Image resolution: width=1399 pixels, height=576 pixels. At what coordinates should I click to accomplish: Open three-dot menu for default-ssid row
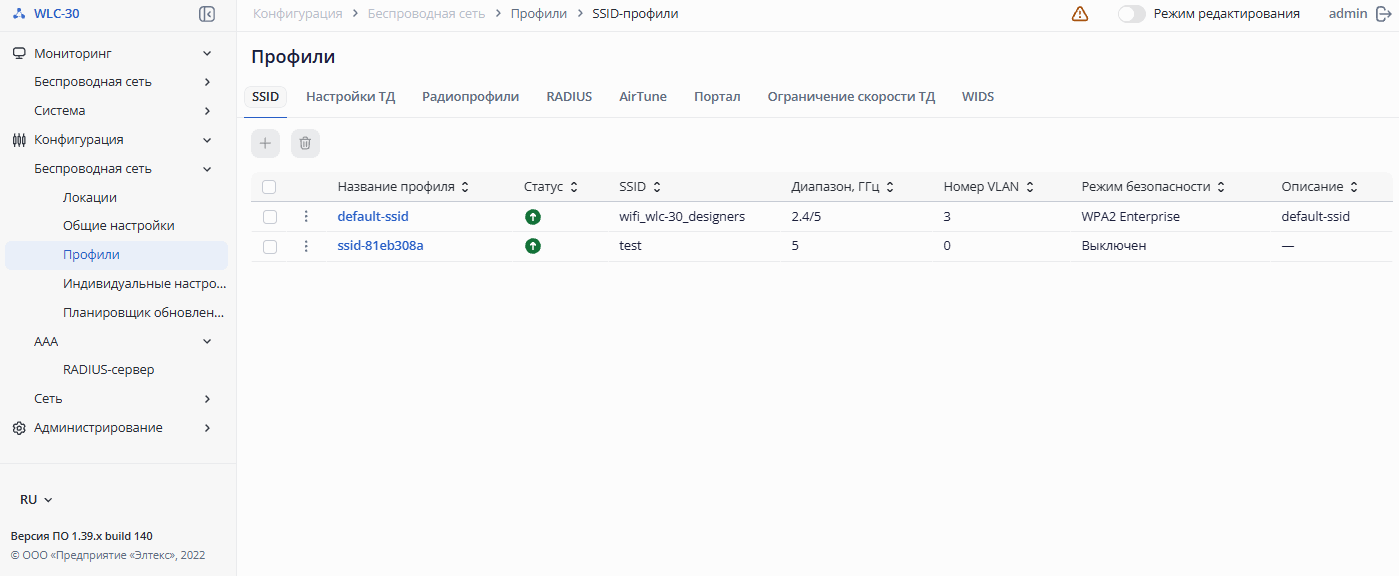pyautogui.click(x=306, y=216)
